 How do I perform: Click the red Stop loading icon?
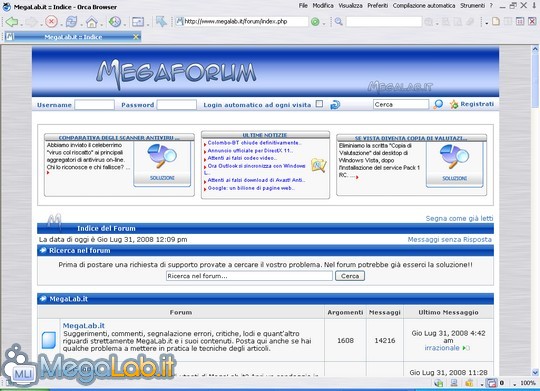51,22
